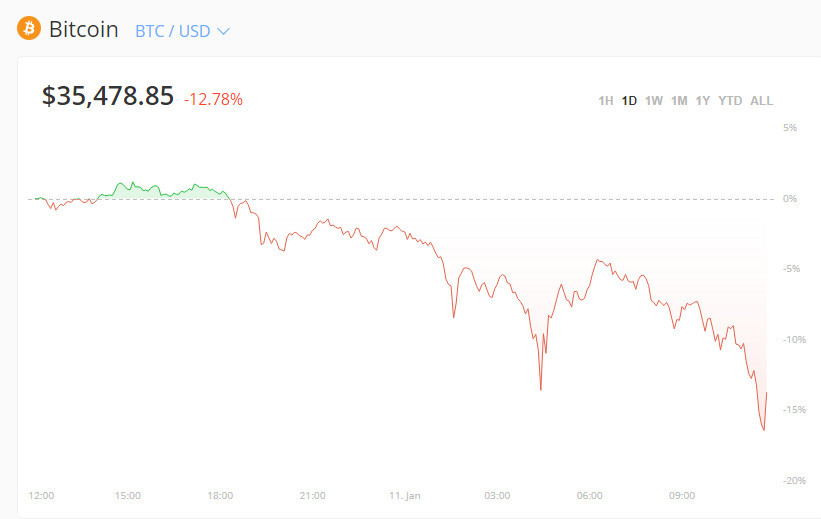Click the 5% axis label
821x519 pixels.
tap(789, 128)
